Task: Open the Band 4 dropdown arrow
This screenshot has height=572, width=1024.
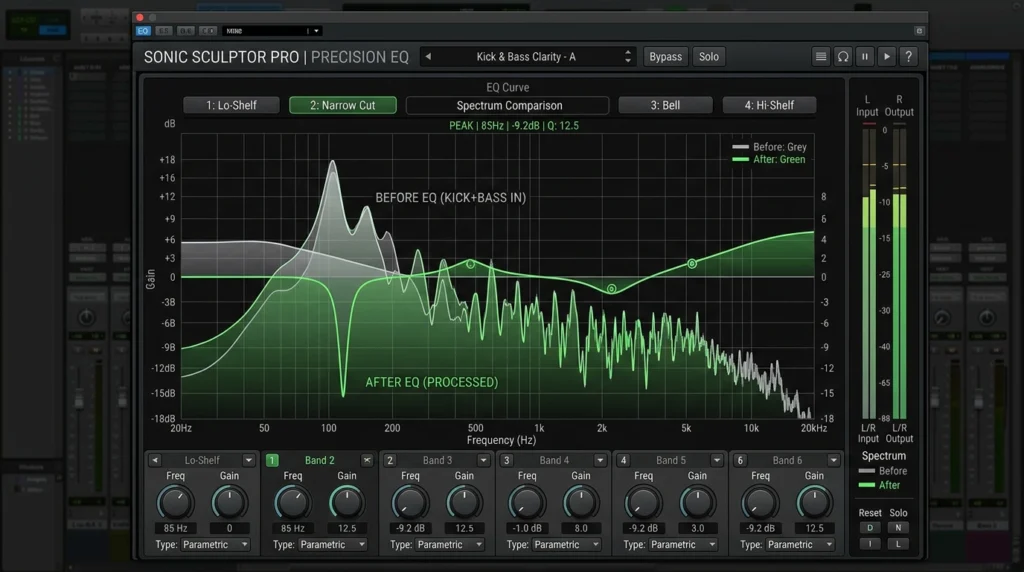Action: tap(600, 460)
